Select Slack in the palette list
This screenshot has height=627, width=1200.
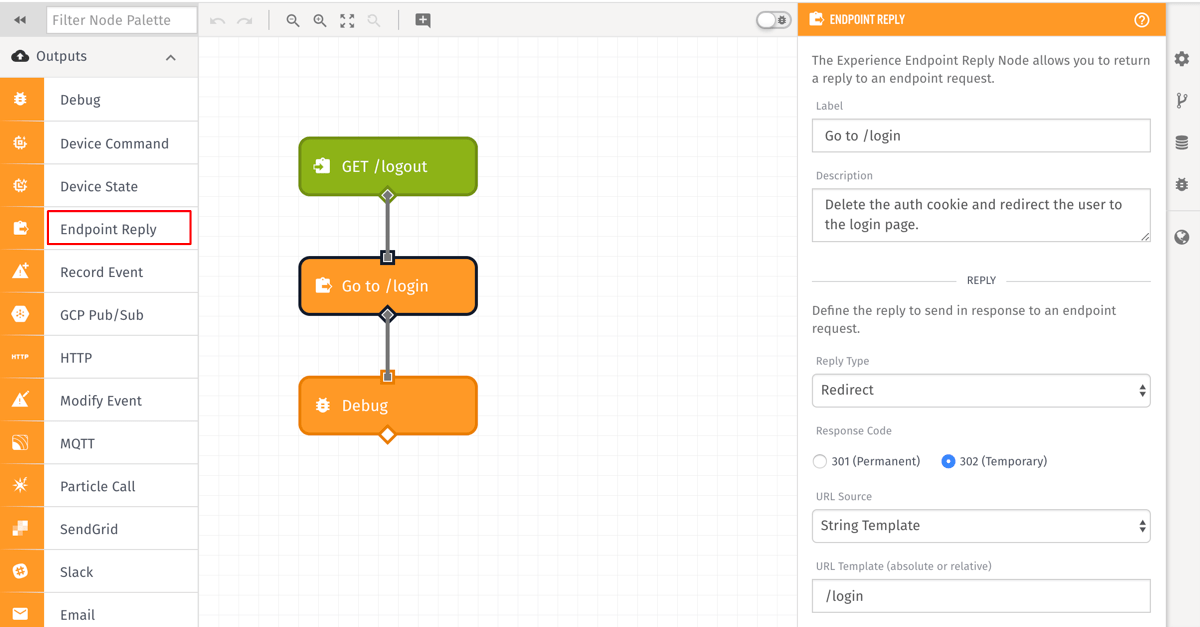(x=77, y=572)
